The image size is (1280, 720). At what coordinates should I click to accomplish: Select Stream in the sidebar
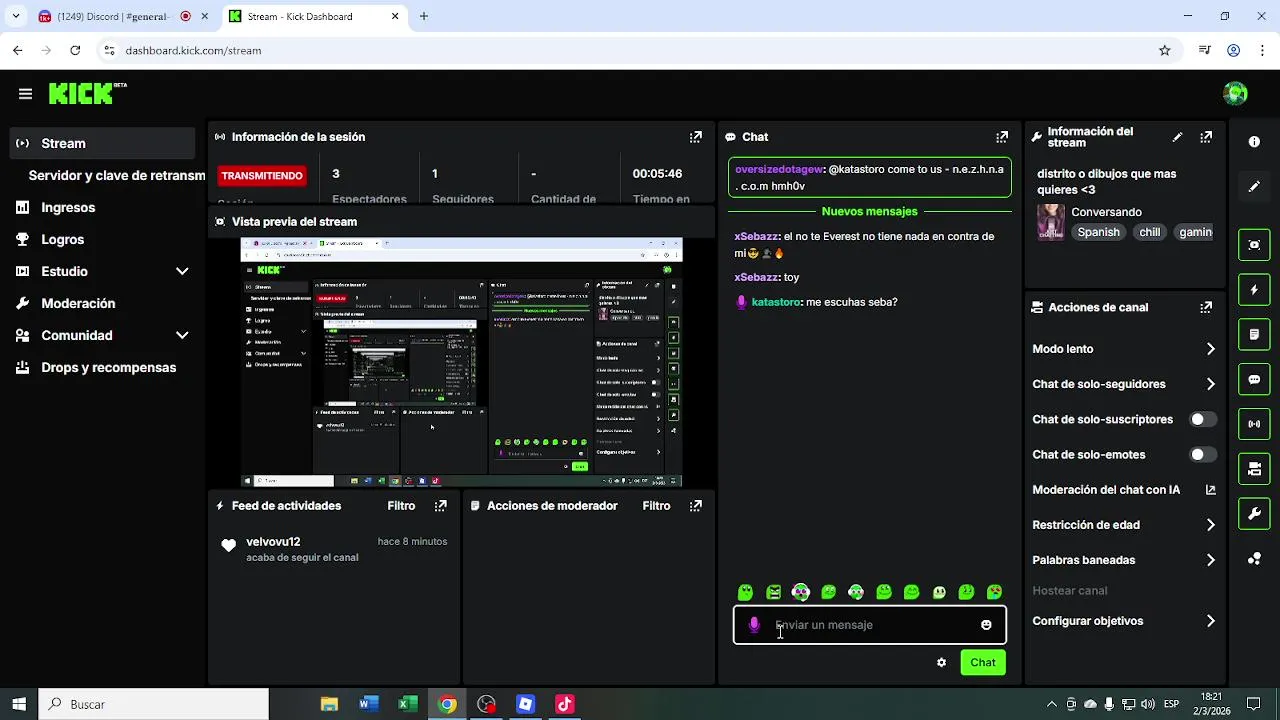[x=104, y=143]
